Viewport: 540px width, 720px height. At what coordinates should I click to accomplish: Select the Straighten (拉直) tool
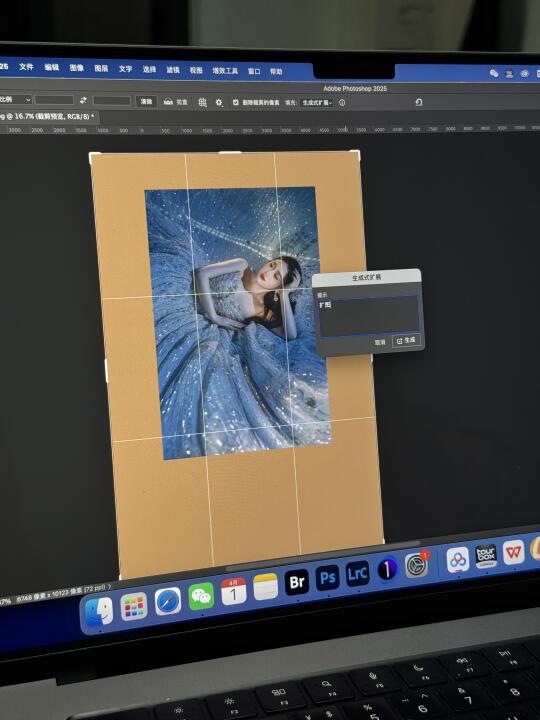point(175,101)
